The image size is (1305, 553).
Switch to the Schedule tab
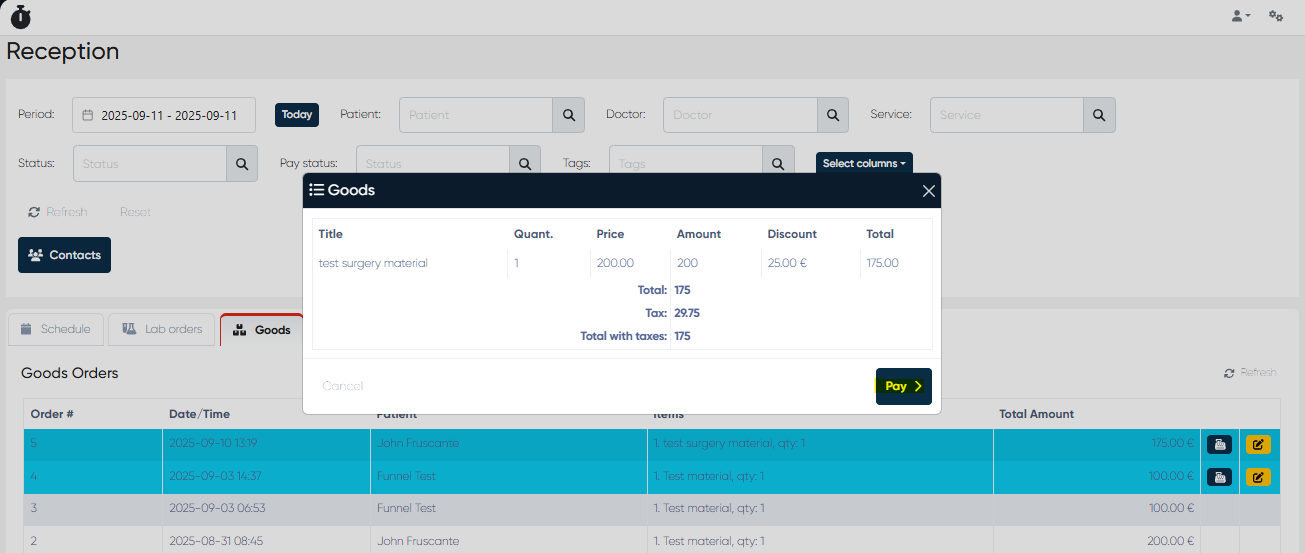(x=56, y=329)
